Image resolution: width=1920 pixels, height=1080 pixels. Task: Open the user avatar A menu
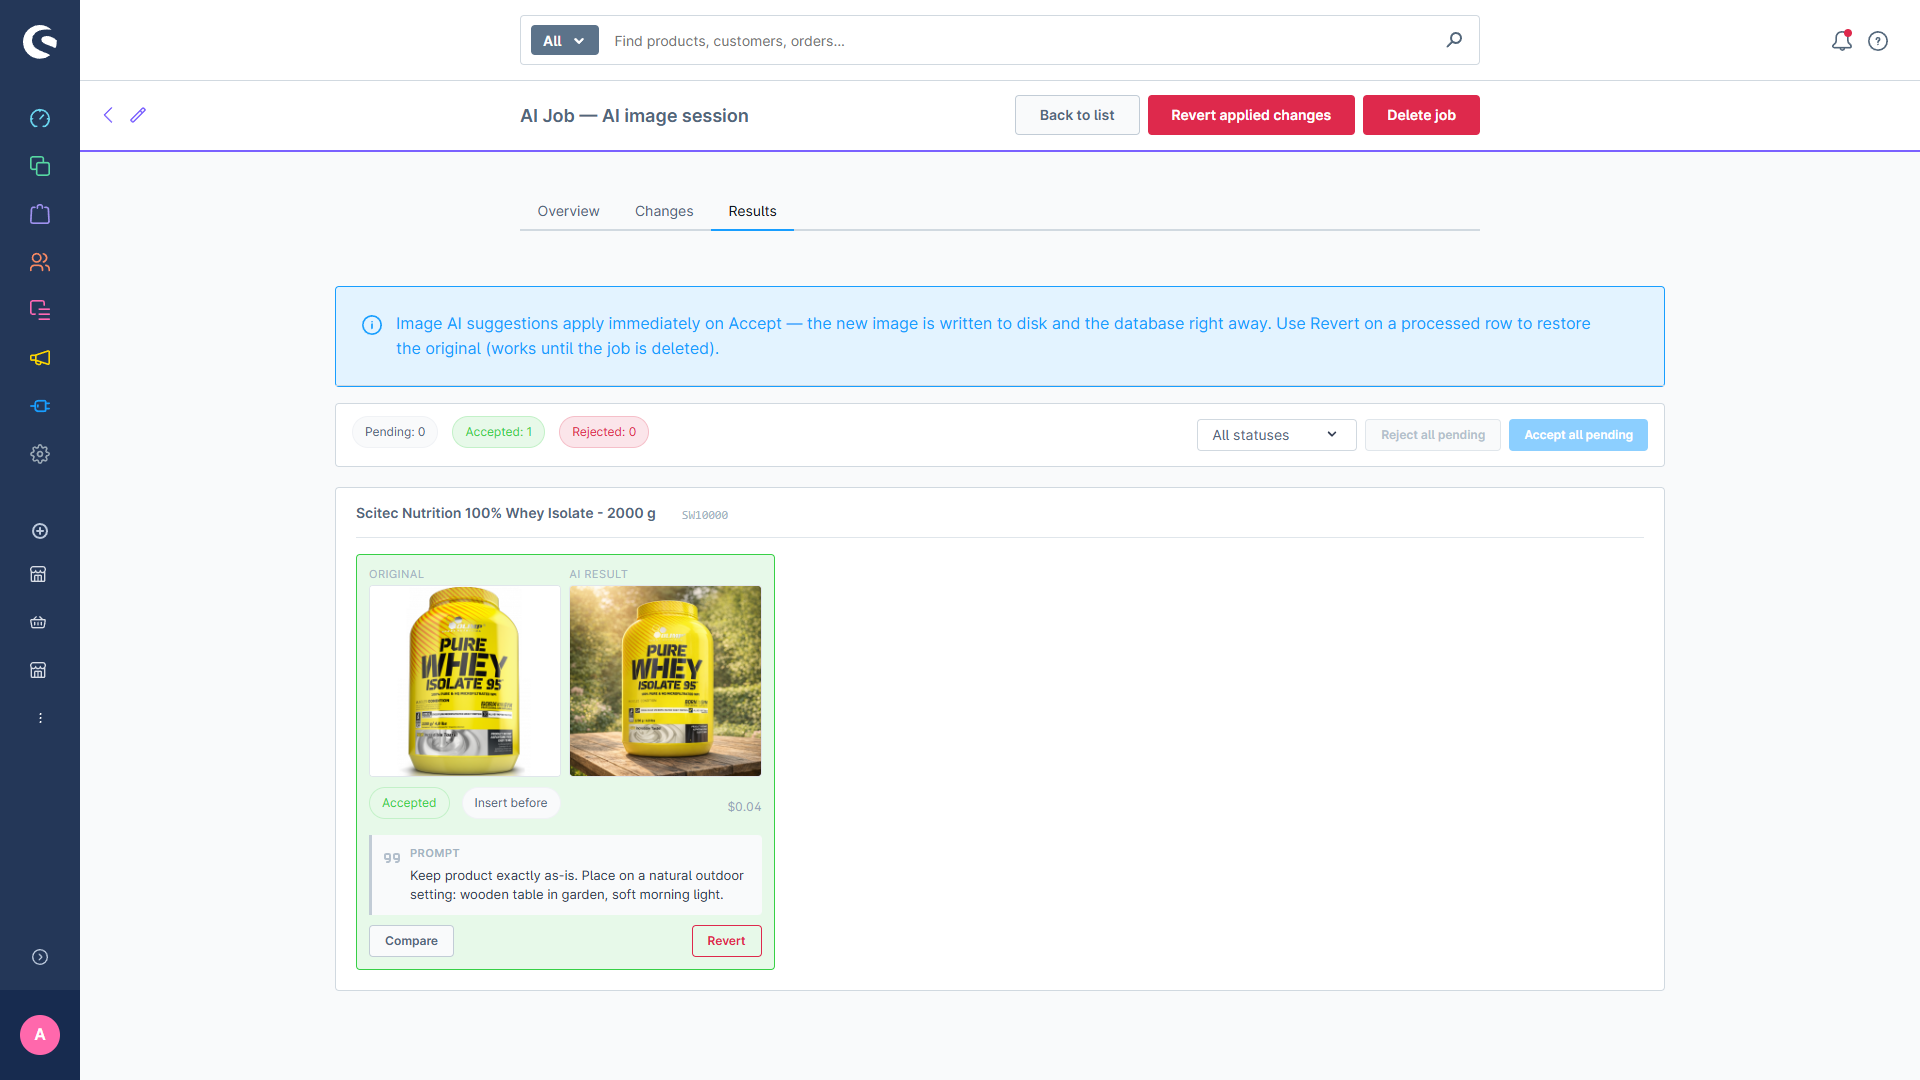pos(40,1035)
